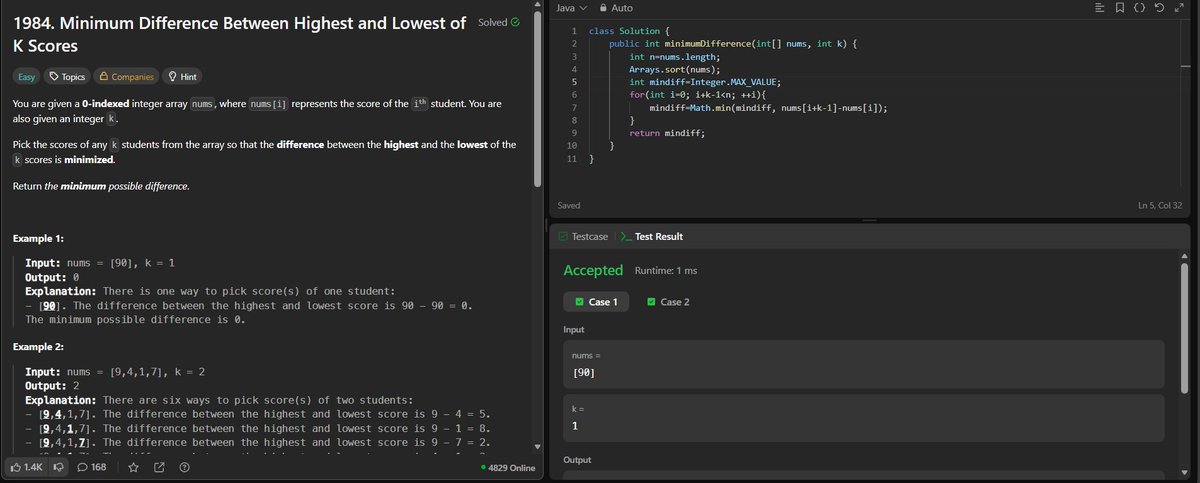Image resolution: width=1200 pixels, height=483 pixels.
Task: Click the minimumDifference method signature line
Action: tap(734, 45)
